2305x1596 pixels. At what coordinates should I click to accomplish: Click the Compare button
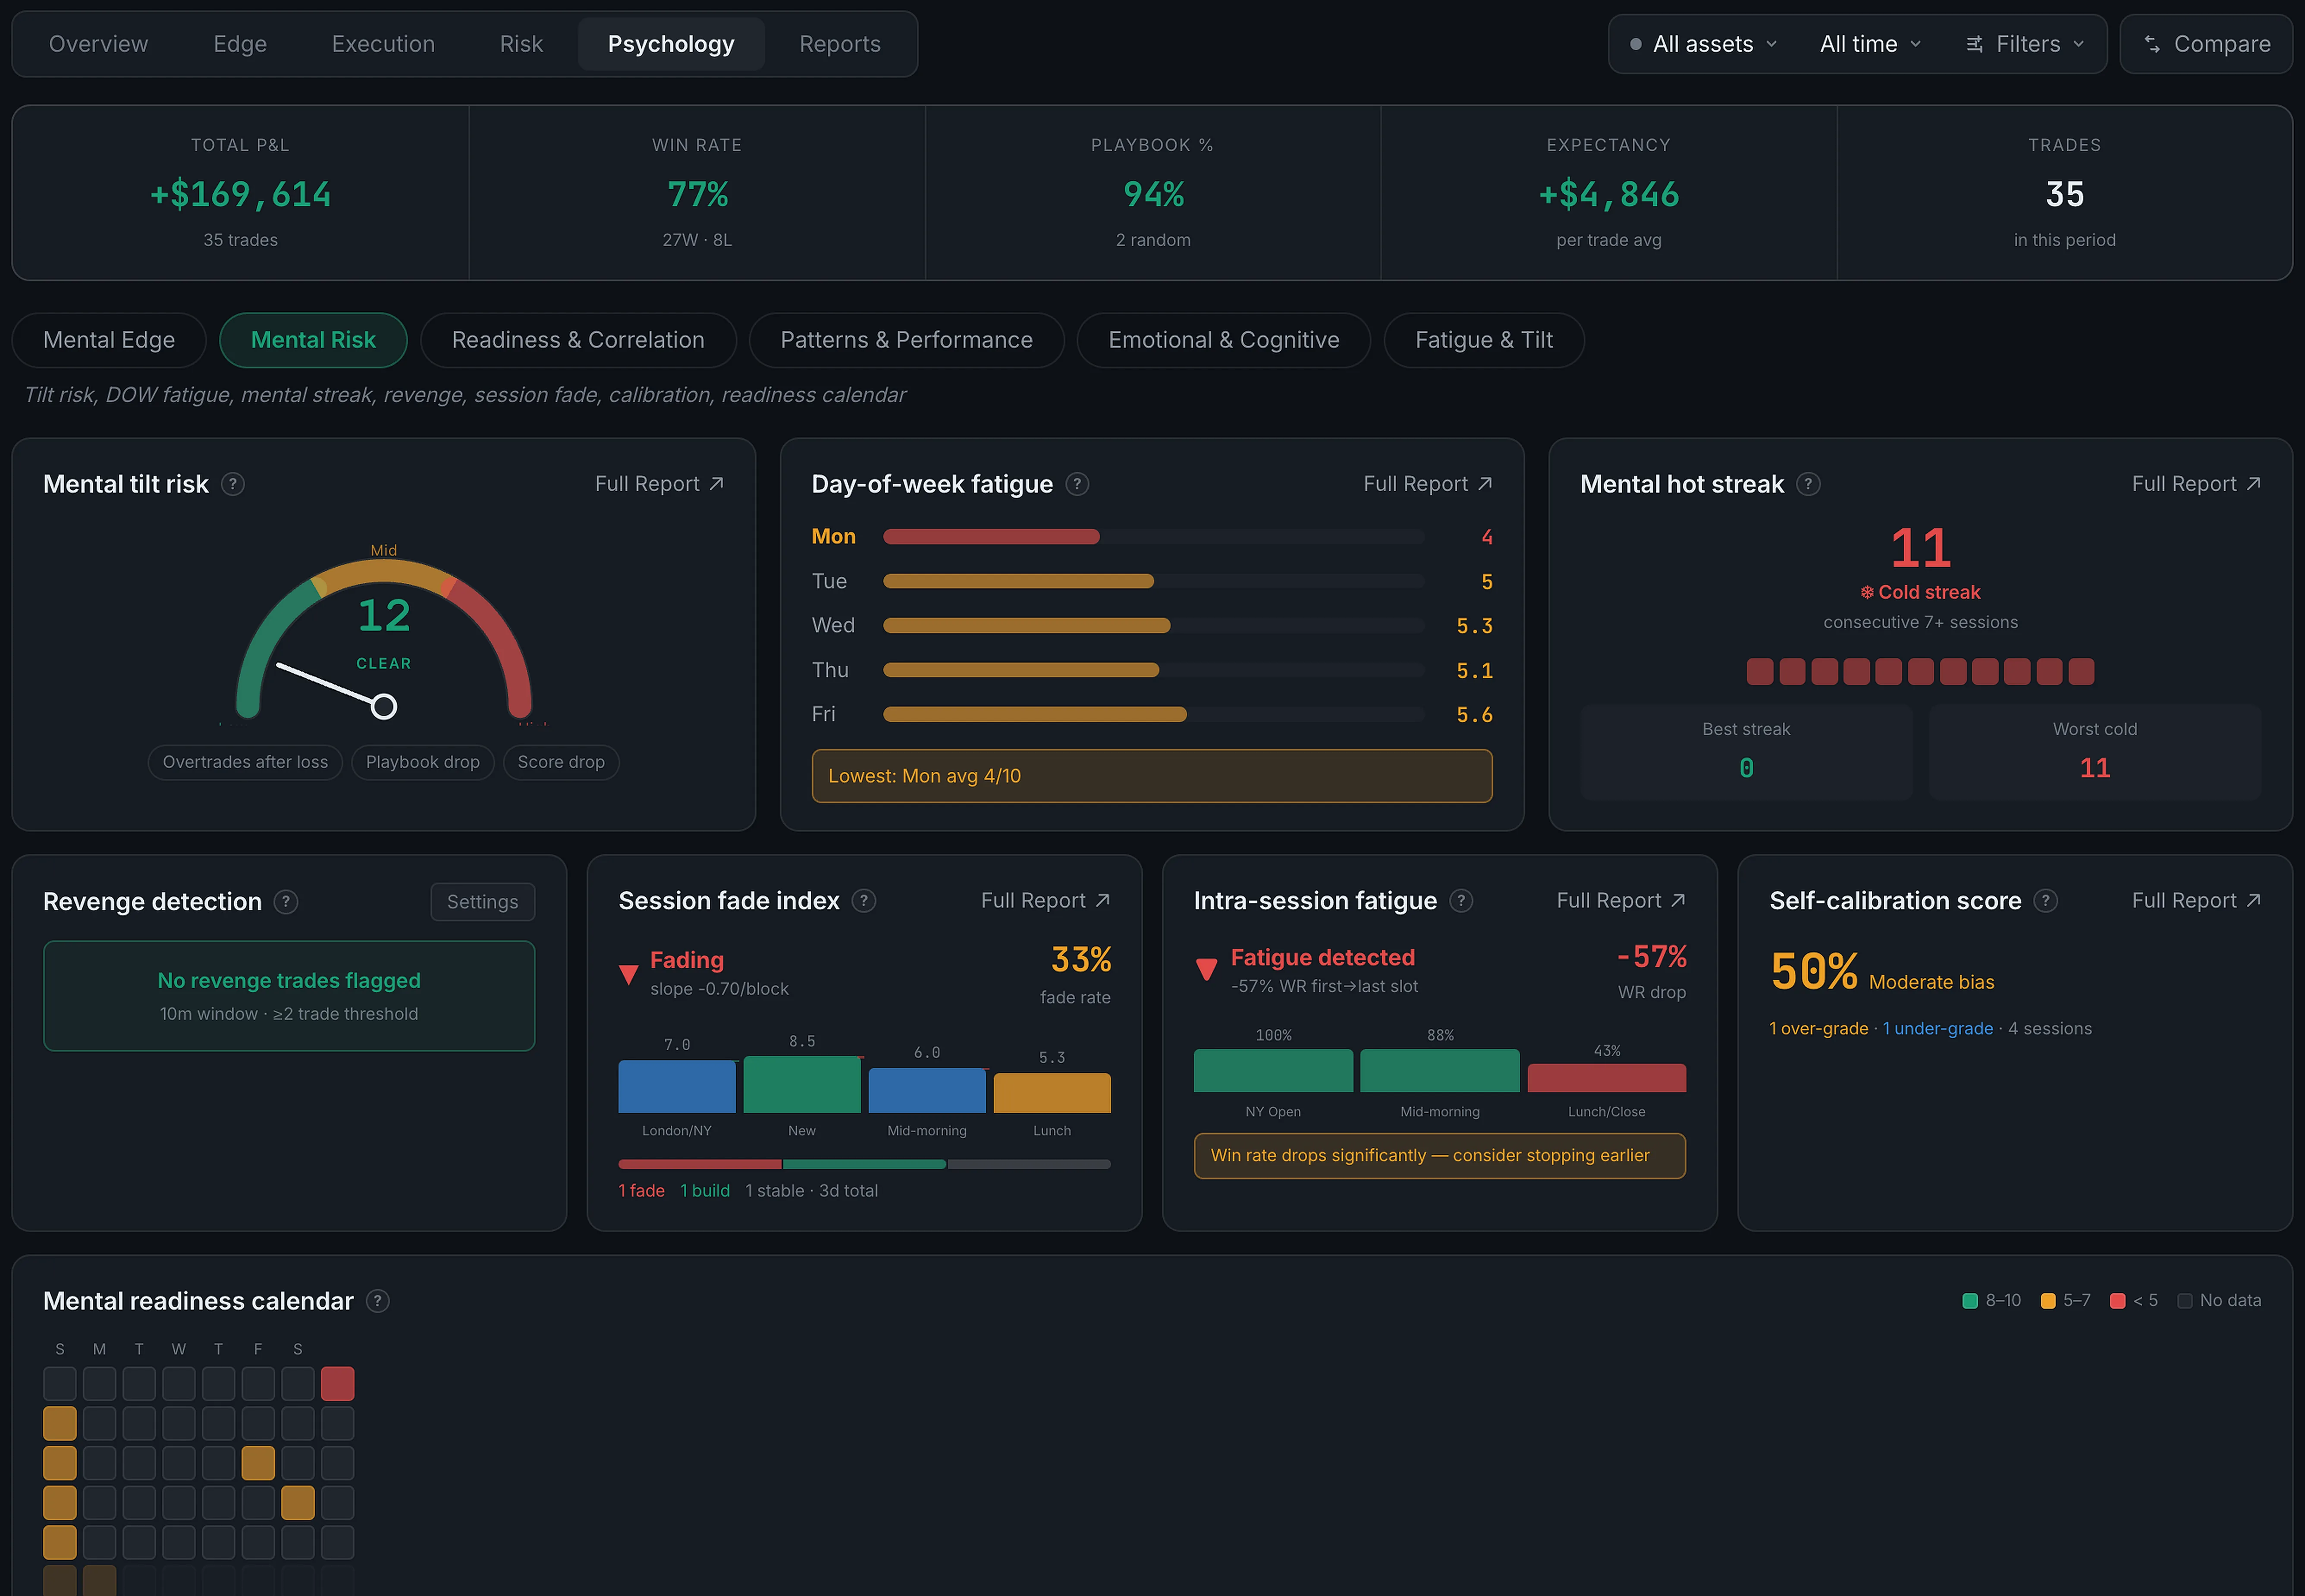tap(2206, 44)
